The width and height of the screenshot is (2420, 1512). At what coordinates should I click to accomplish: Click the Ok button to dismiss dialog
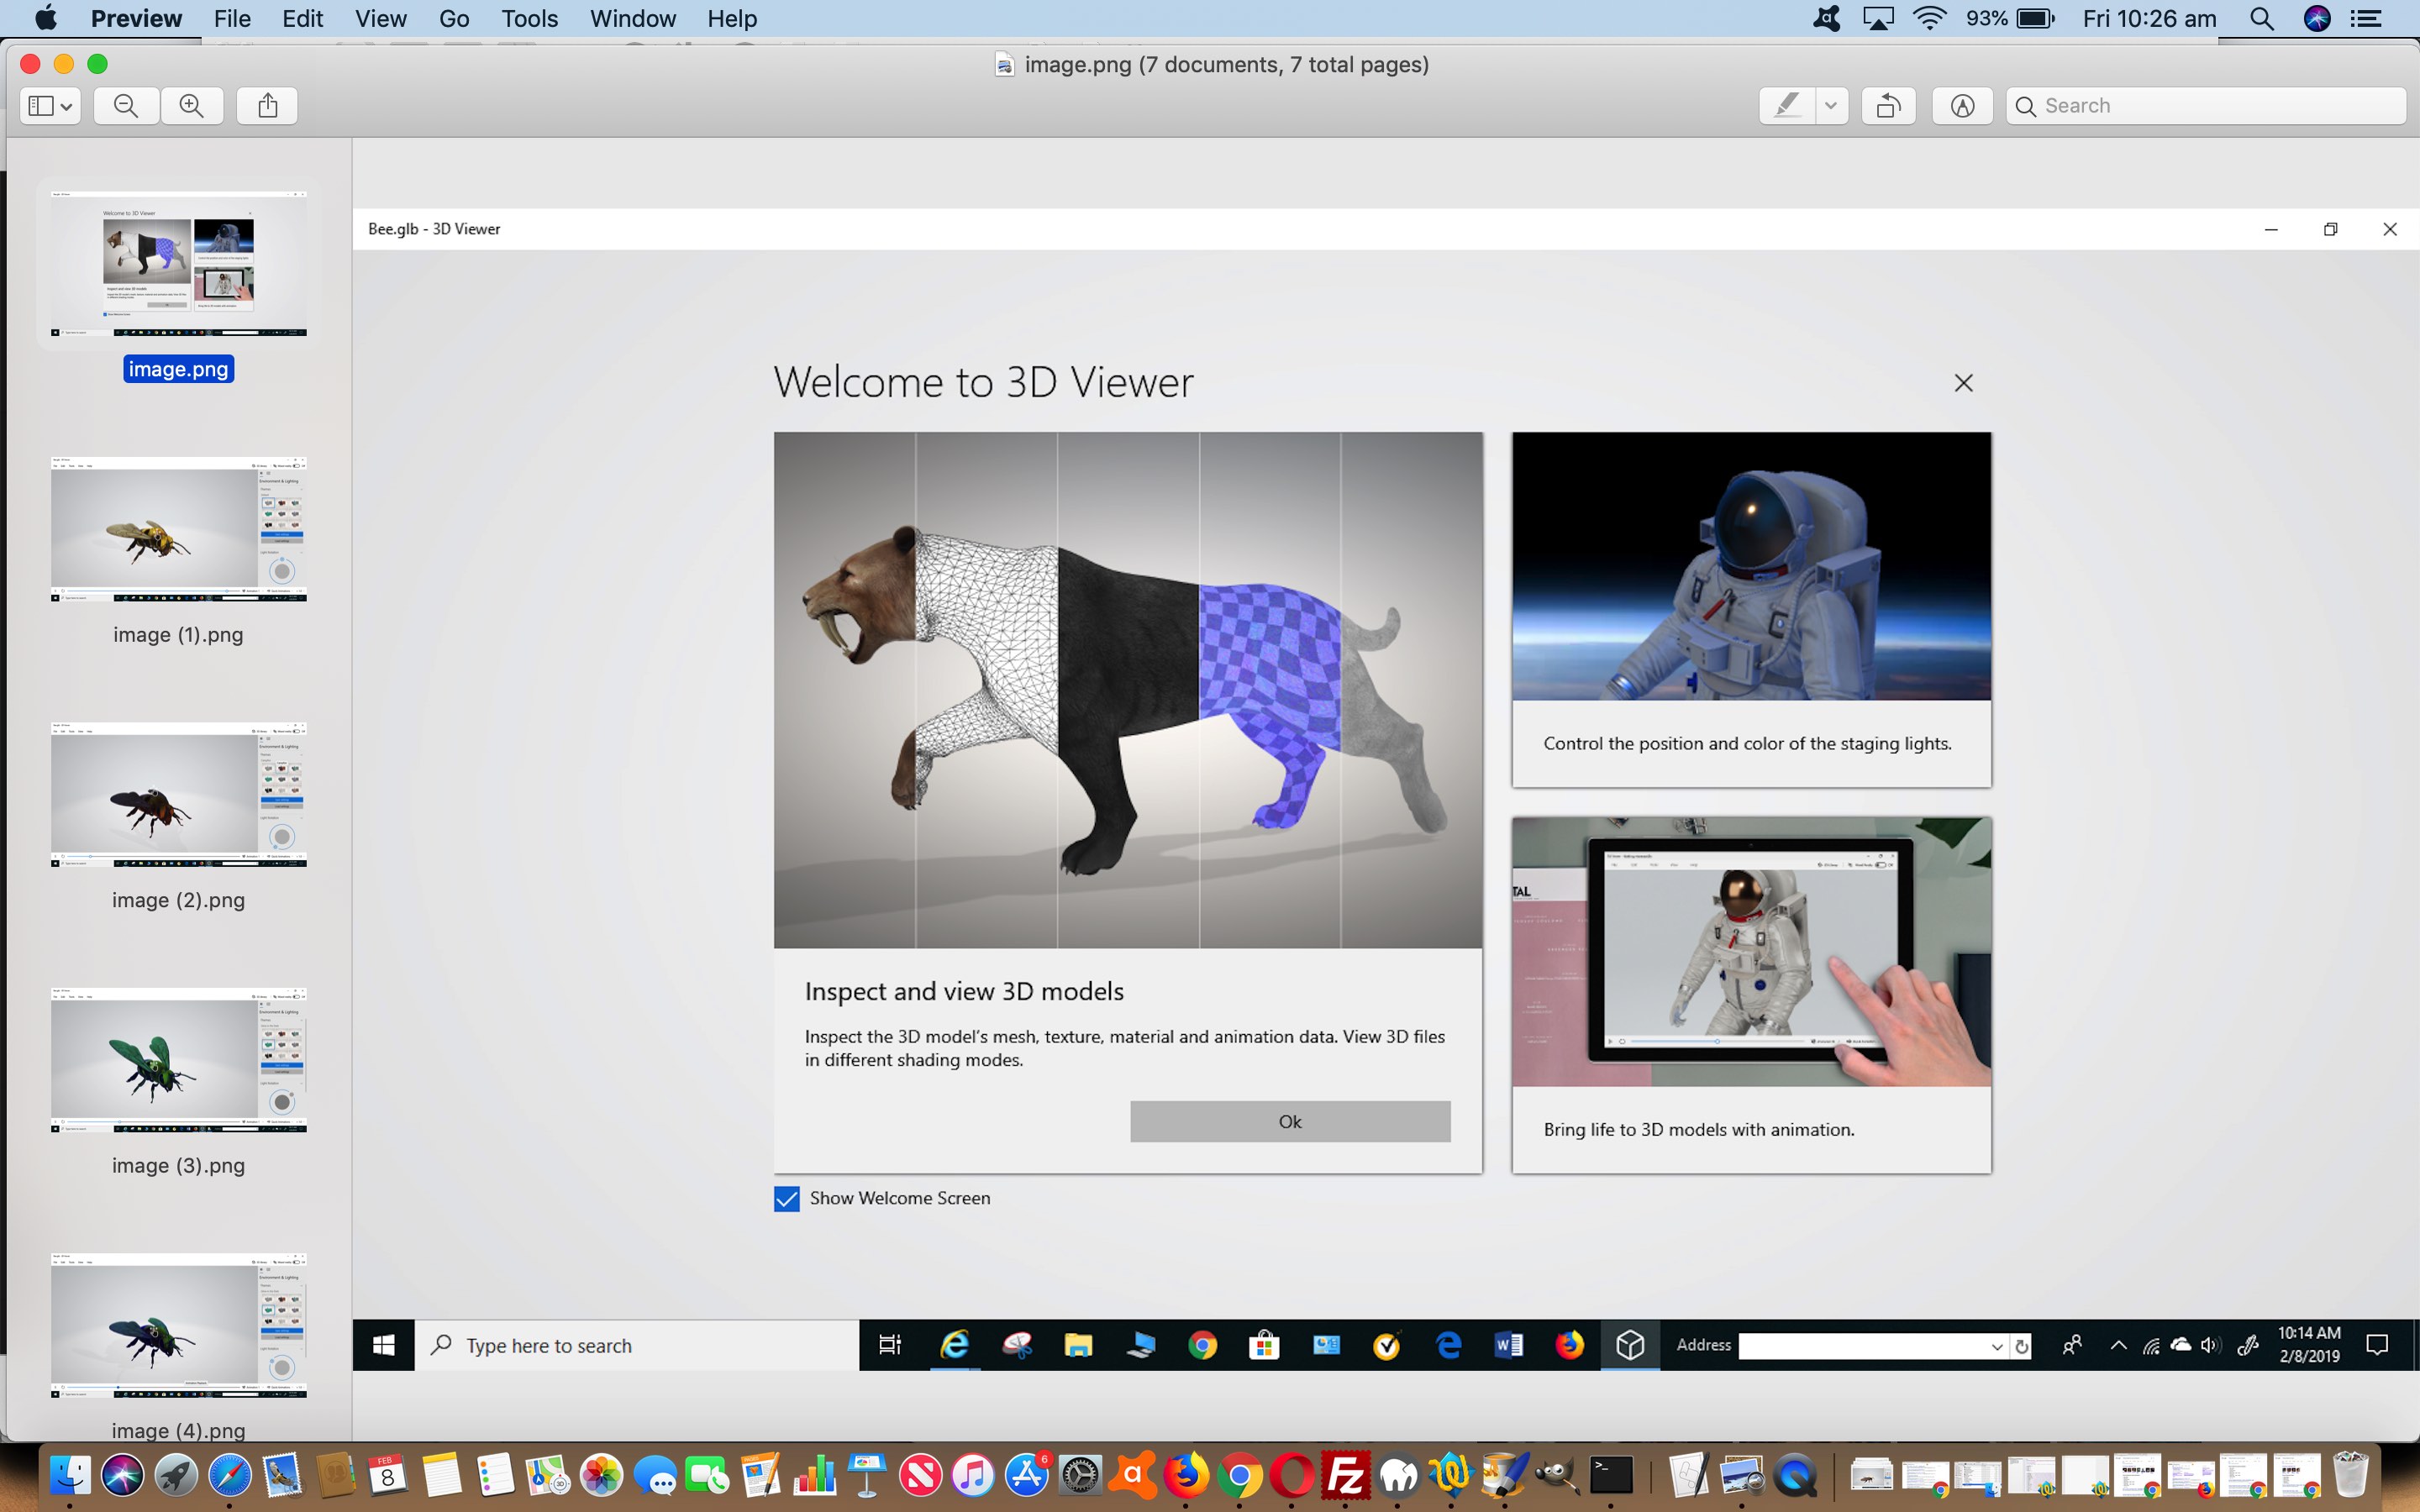(1289, 1120)
